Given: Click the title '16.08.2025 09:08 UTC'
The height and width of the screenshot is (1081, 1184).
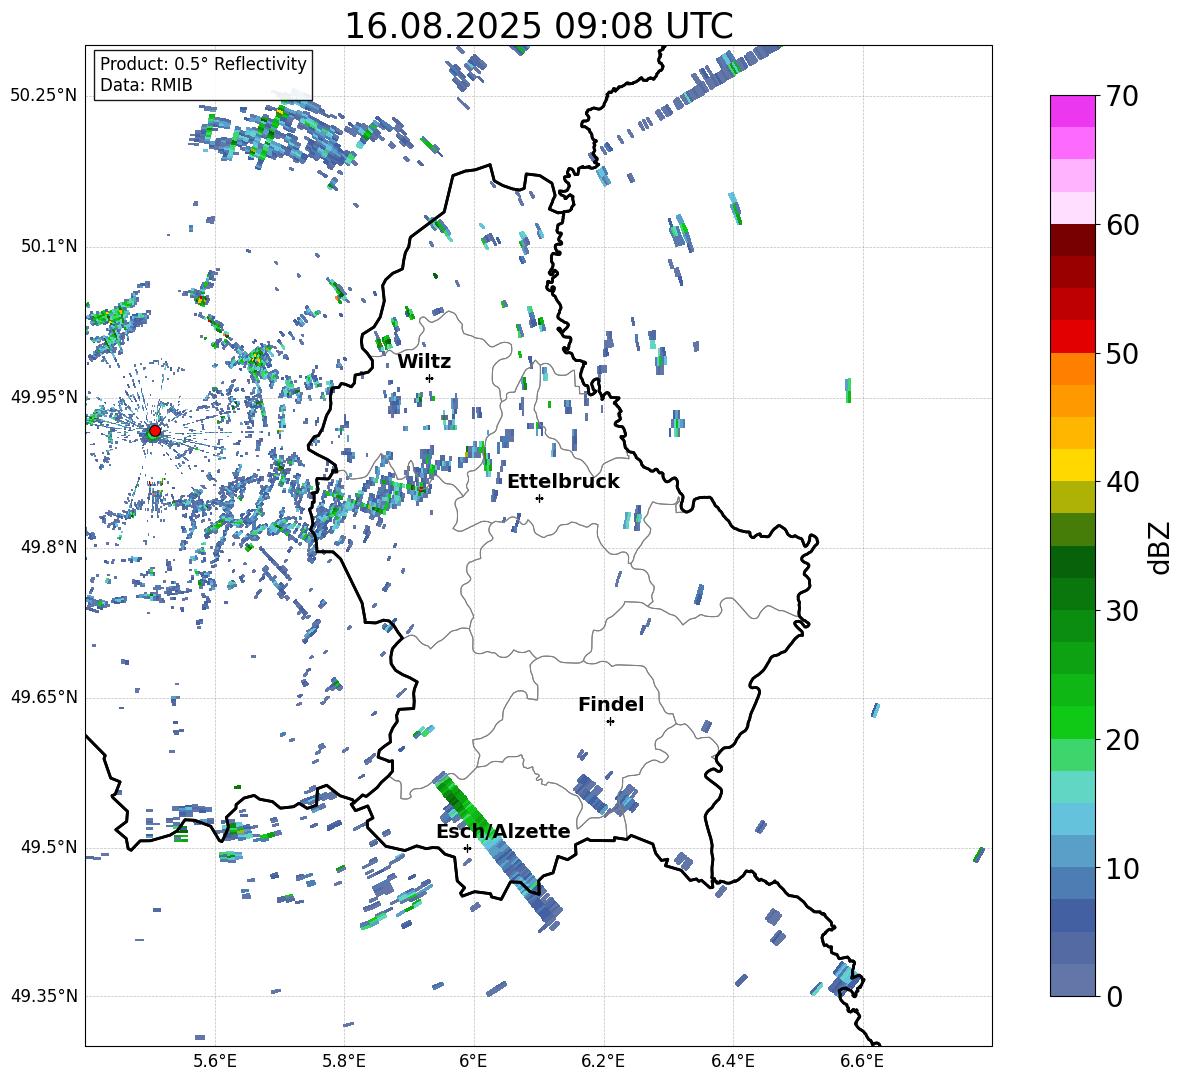Looking at the screenshot, I should point(538,26).
